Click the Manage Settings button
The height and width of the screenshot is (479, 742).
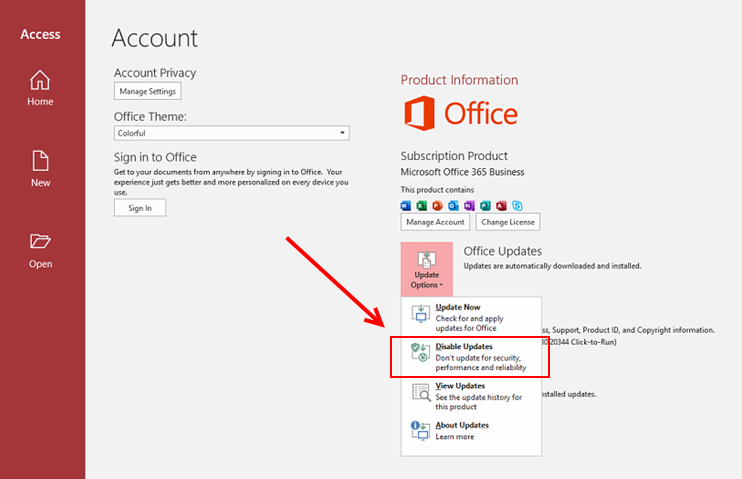[x=148, y=91]
